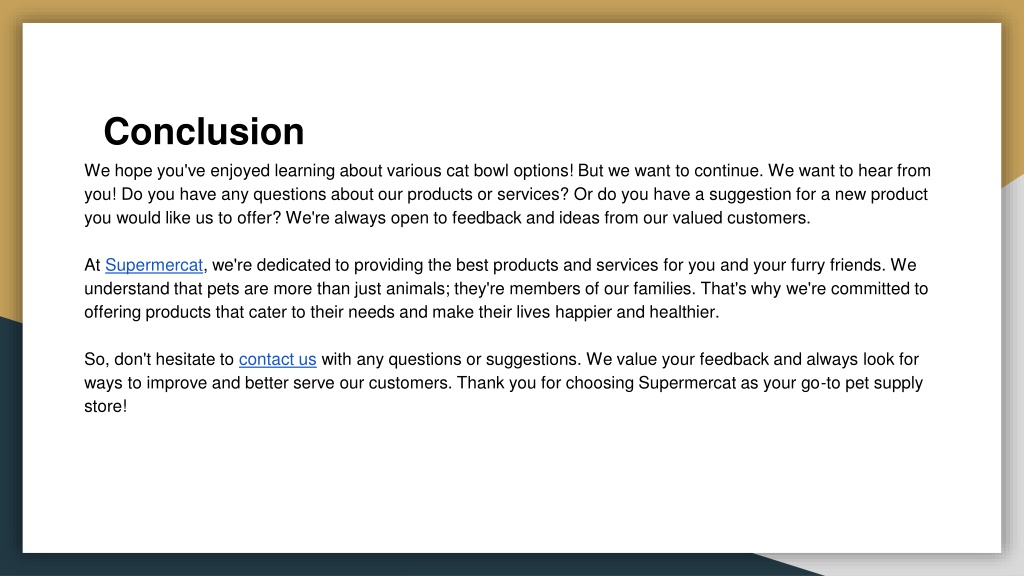This screenshot has width=1024, height=576.
Task: Follow the 'contact us' link
Action: 278,359
